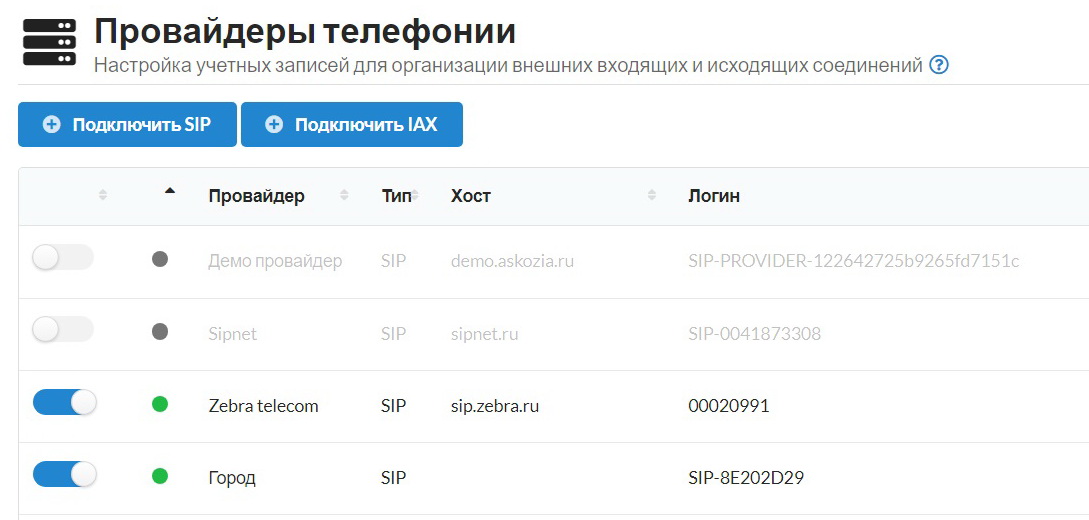The image size is (1089, 520).
Task: Turn off the Город provider toggle
Action: (64, 475)
